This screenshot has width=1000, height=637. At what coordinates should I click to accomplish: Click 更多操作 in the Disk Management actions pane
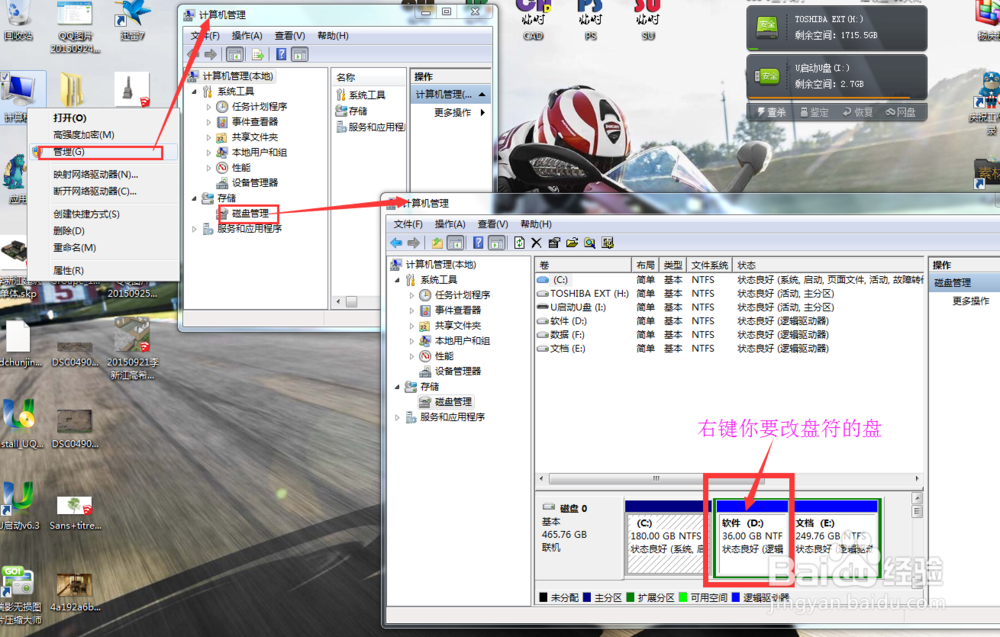coord(971,301)
